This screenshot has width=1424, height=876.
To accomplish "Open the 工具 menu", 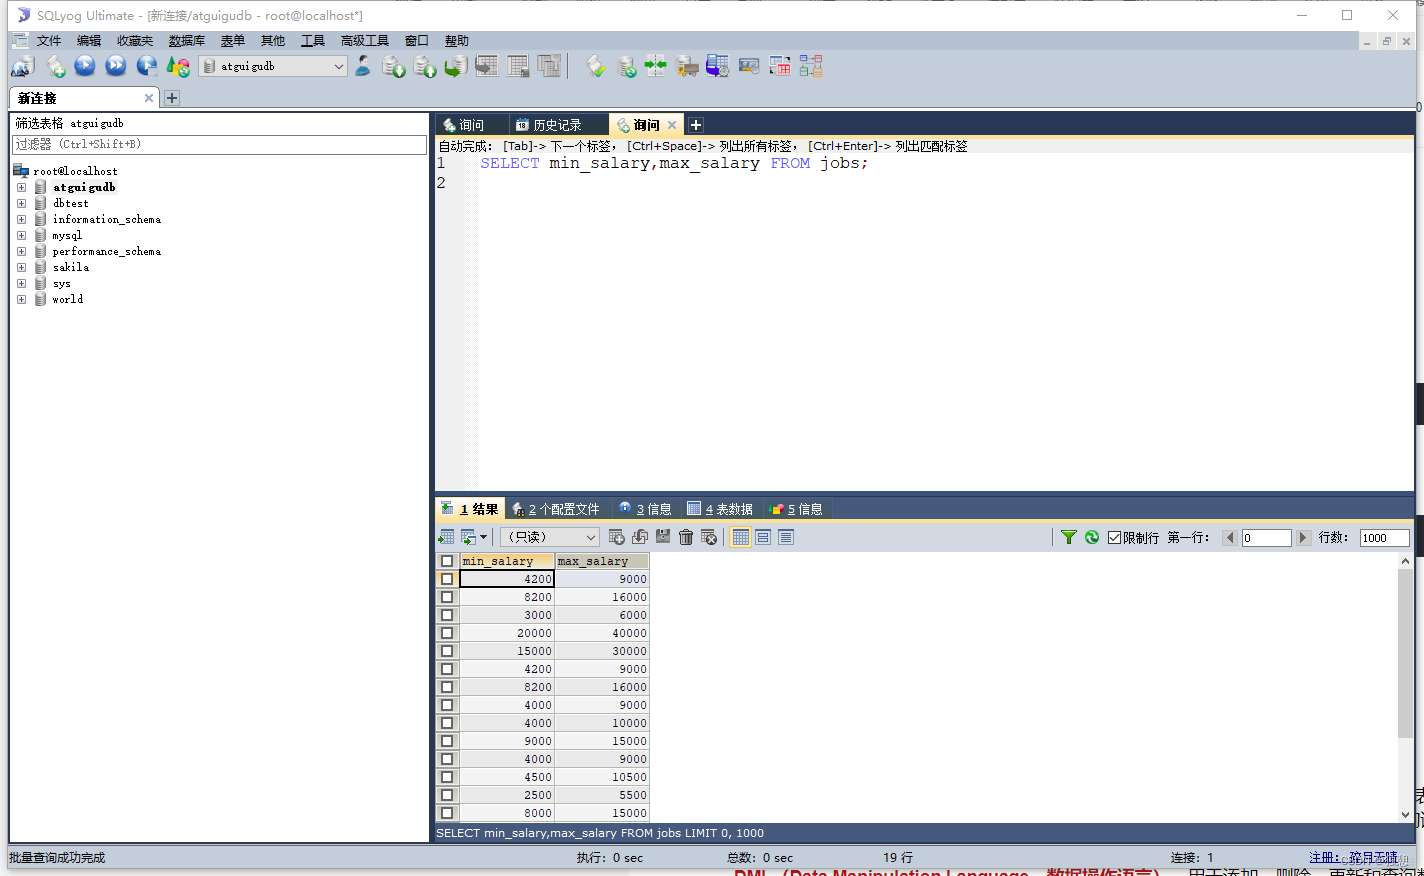I will tap(312, 40).
